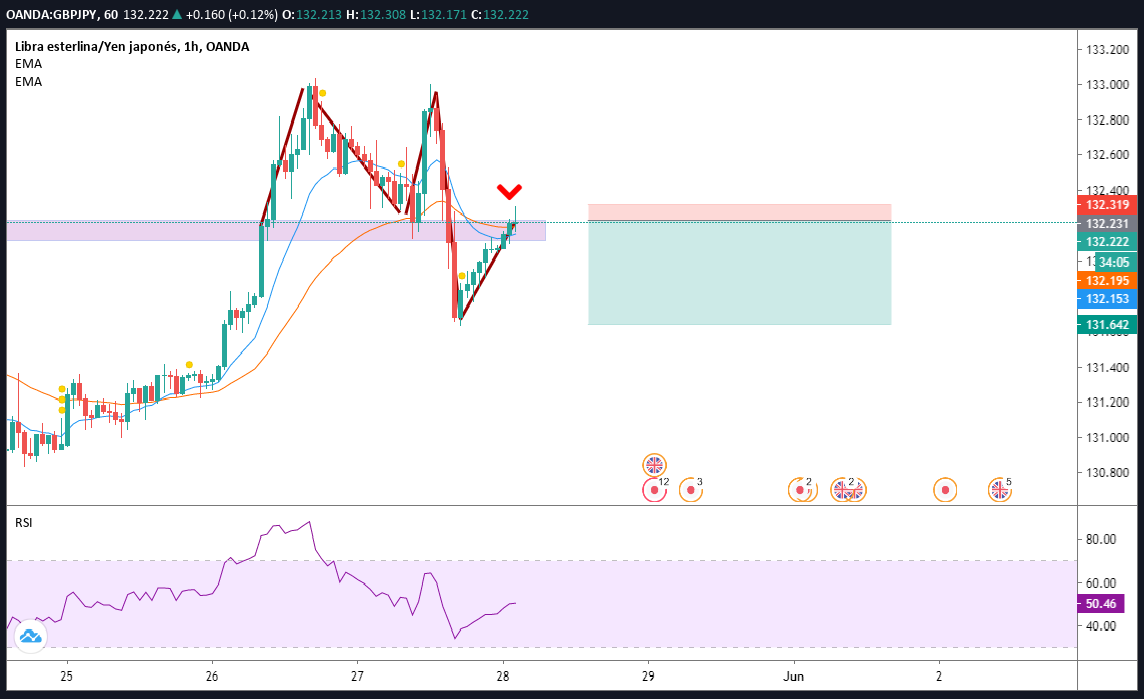Click the Jun label on the time axis
This screenshot has height=699, width=1144.
[793, 676]
